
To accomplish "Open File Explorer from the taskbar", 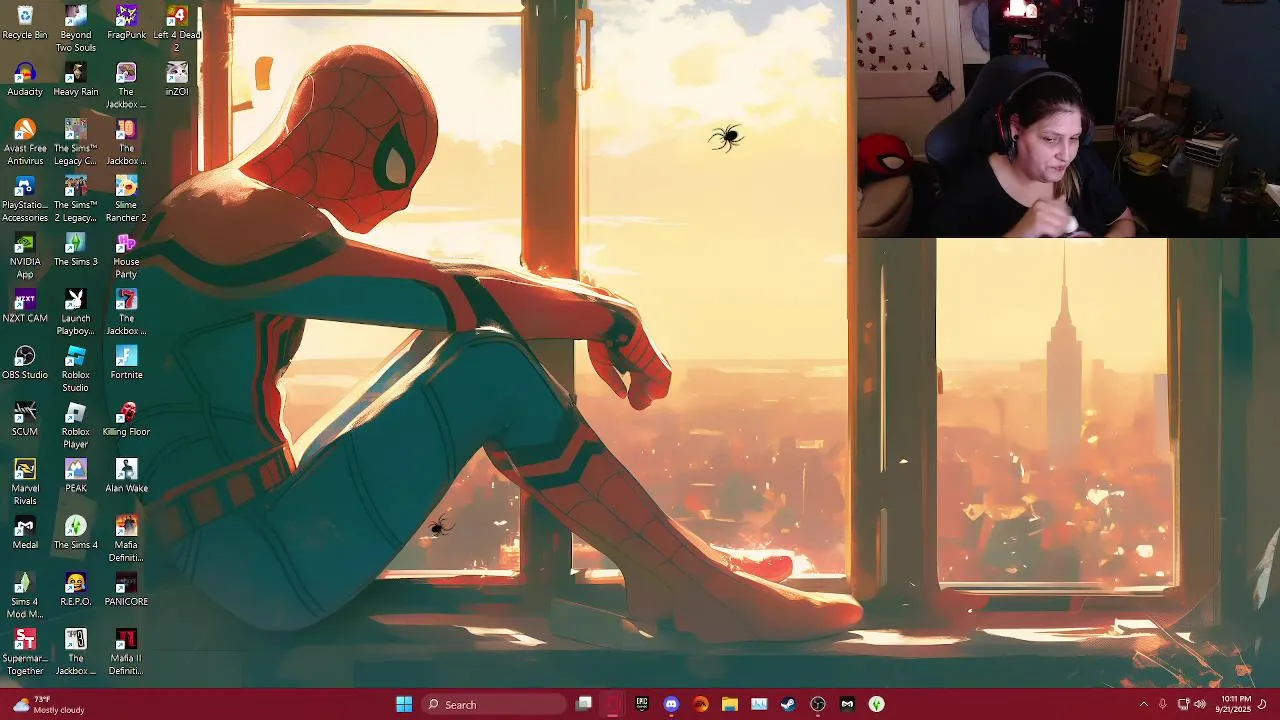I will (x=730, y=704).
